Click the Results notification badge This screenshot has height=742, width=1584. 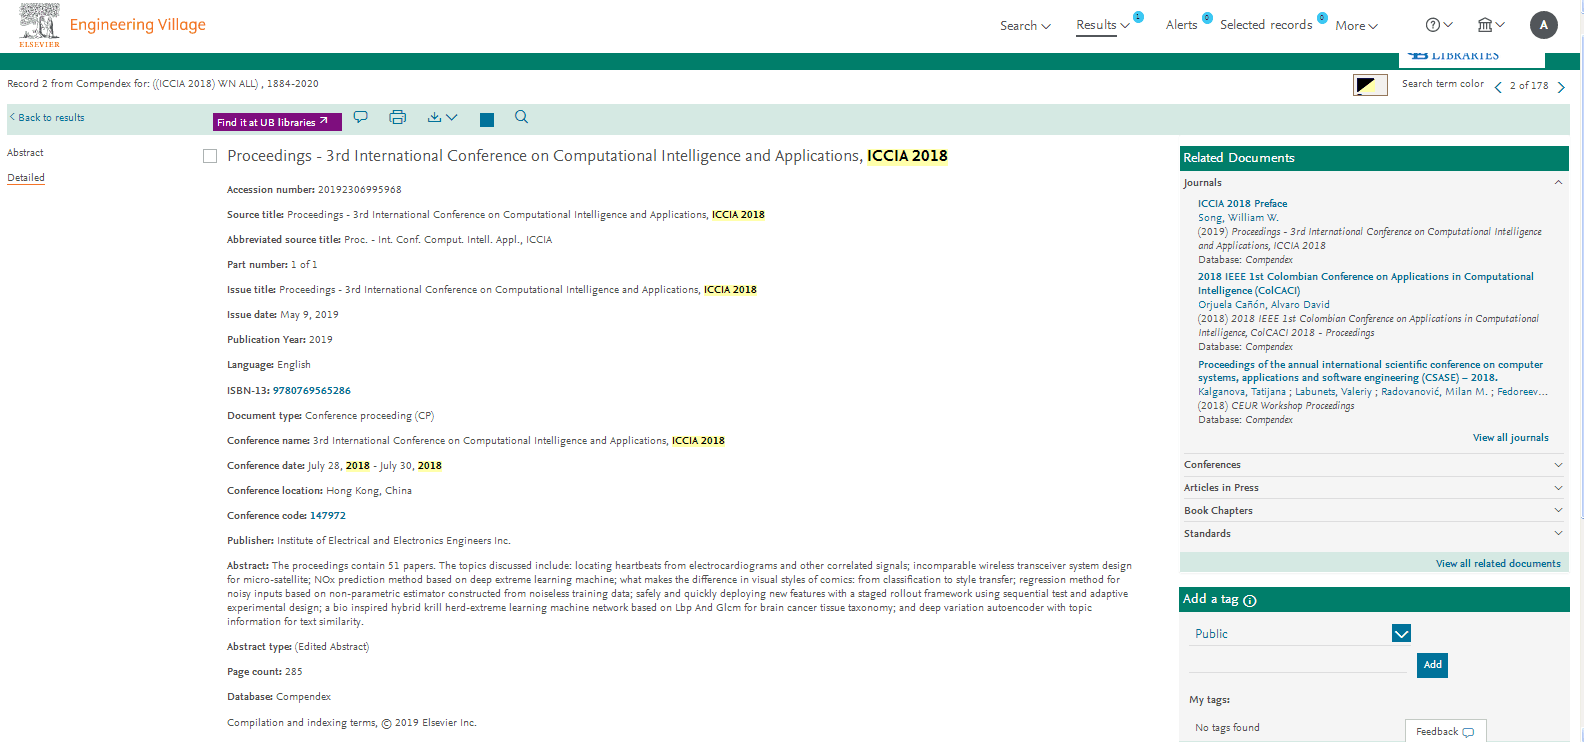(1138, 17)
